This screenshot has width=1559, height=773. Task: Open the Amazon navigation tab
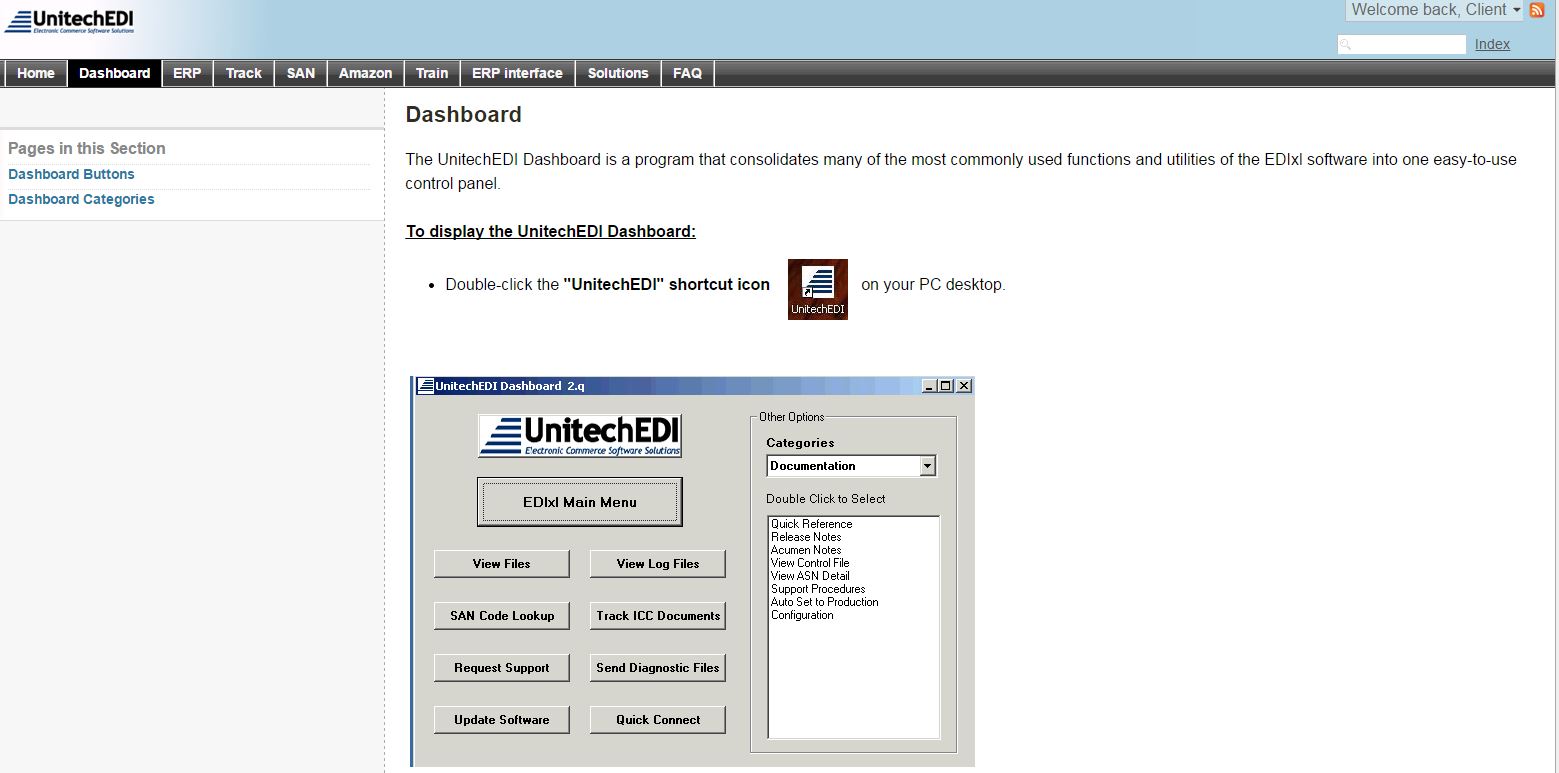(x=366, y=73)
